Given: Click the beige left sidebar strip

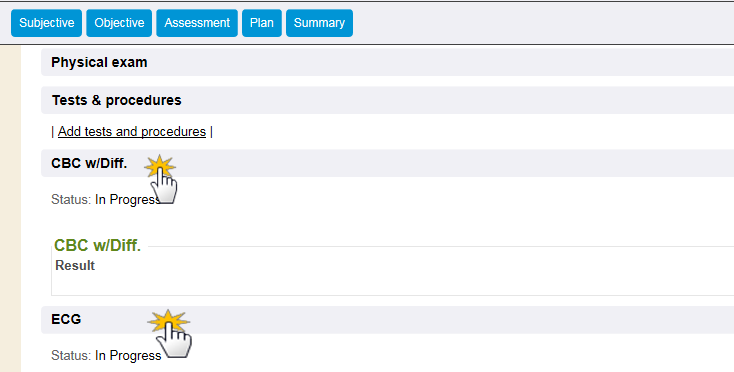Looking at the screenshot, I should coord(10,209).
